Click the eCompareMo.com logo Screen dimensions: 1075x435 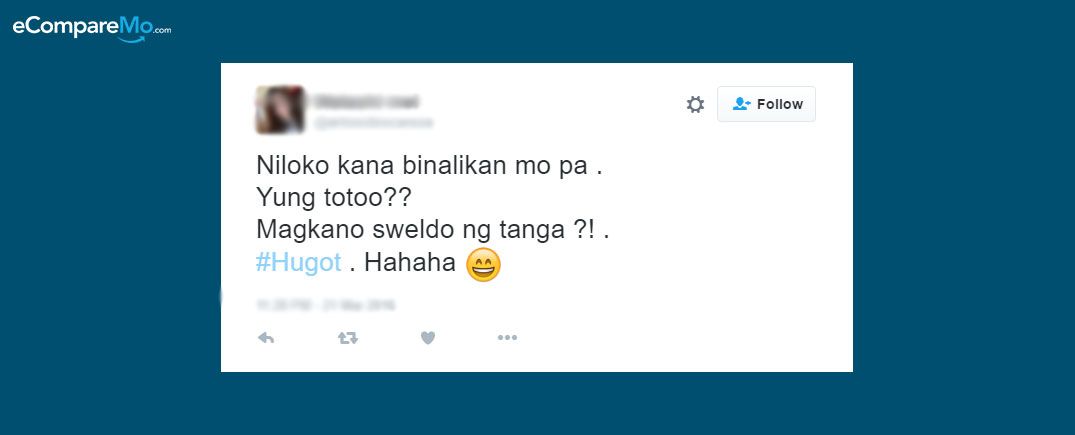92,29
